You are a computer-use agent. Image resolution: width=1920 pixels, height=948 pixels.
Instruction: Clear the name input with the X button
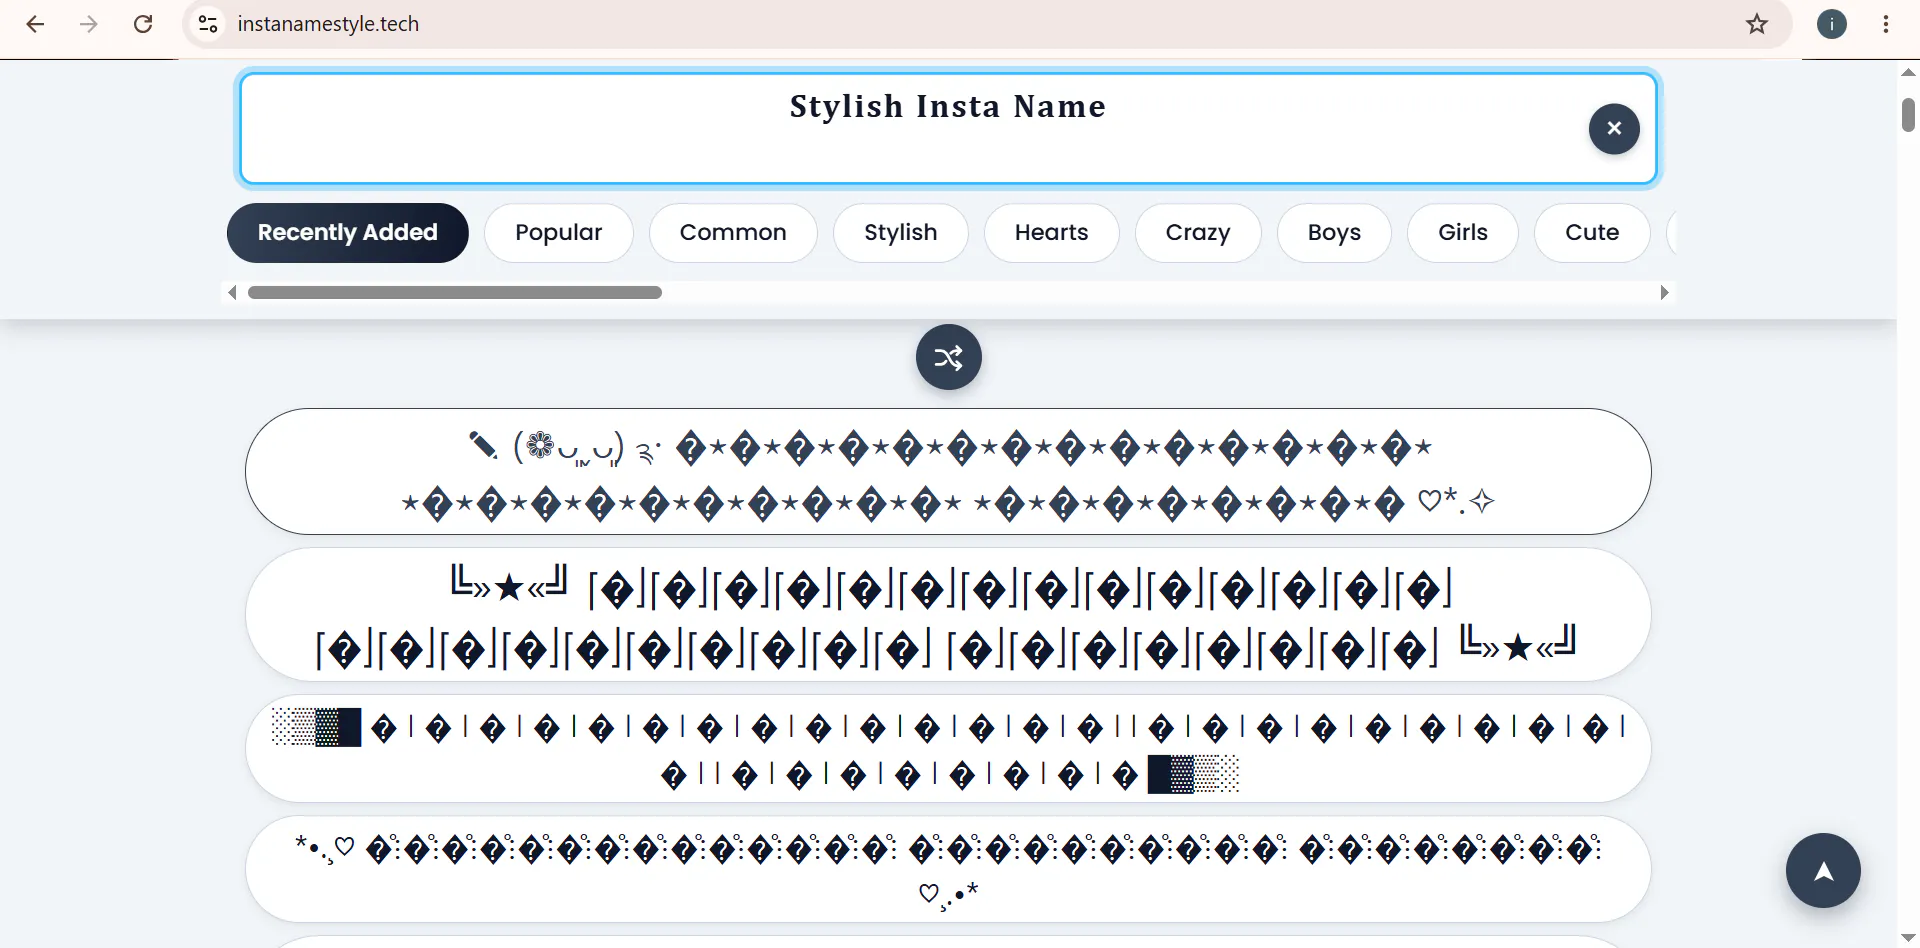click(1614, 128)
